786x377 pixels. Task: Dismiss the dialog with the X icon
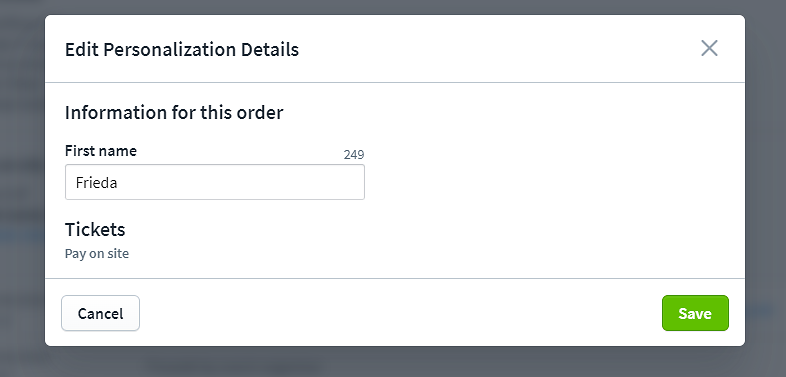coord(709,49)
